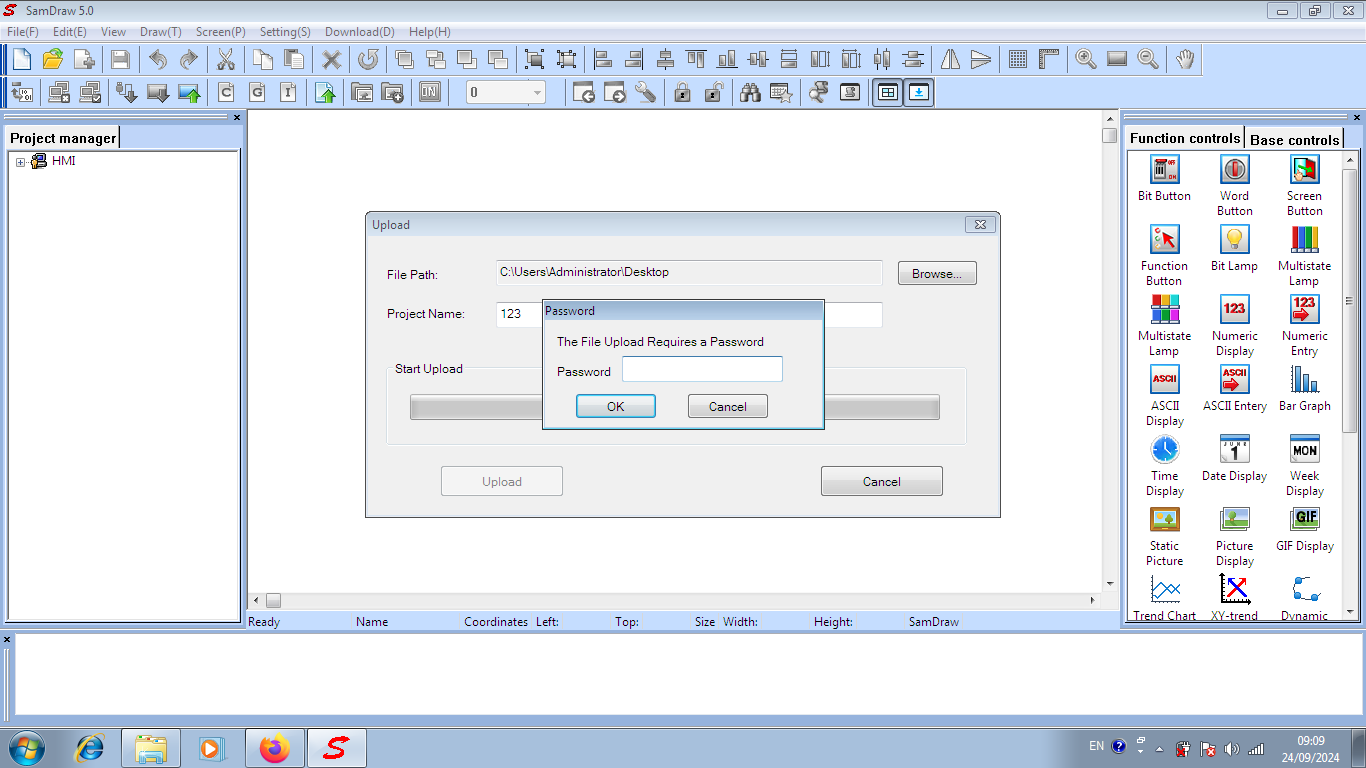Focus the Password input field
This screenshot has width=1366, height=768.
coord(702,370)
